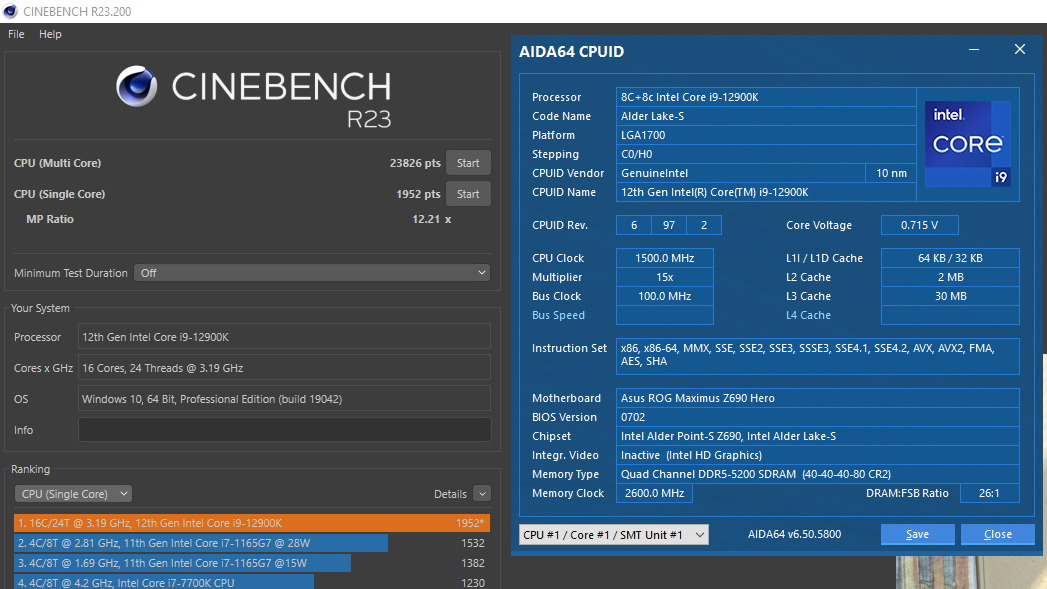The height and width of the screenshot is (589, 1047).
Task: Click the Bus Speed link label
Action: (x=558, y=315)
